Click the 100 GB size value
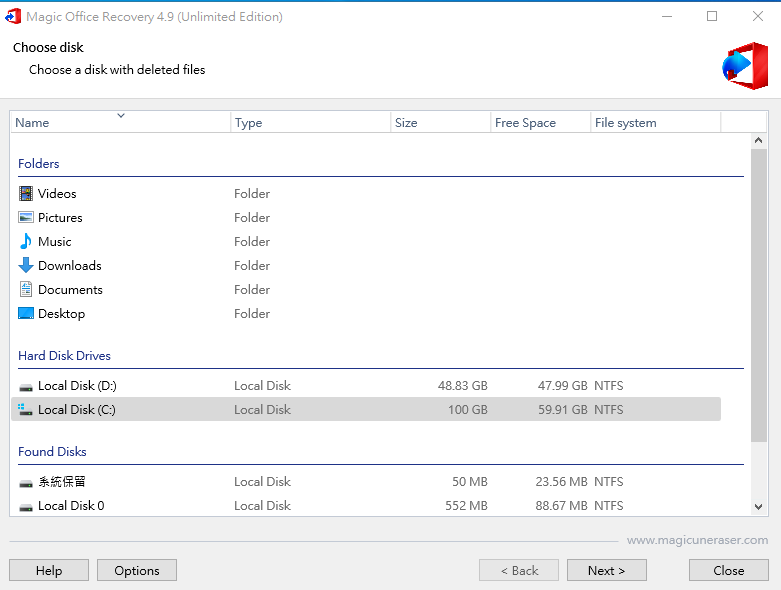The width and height of the screenshot is (781, 590). click(468, 409)
